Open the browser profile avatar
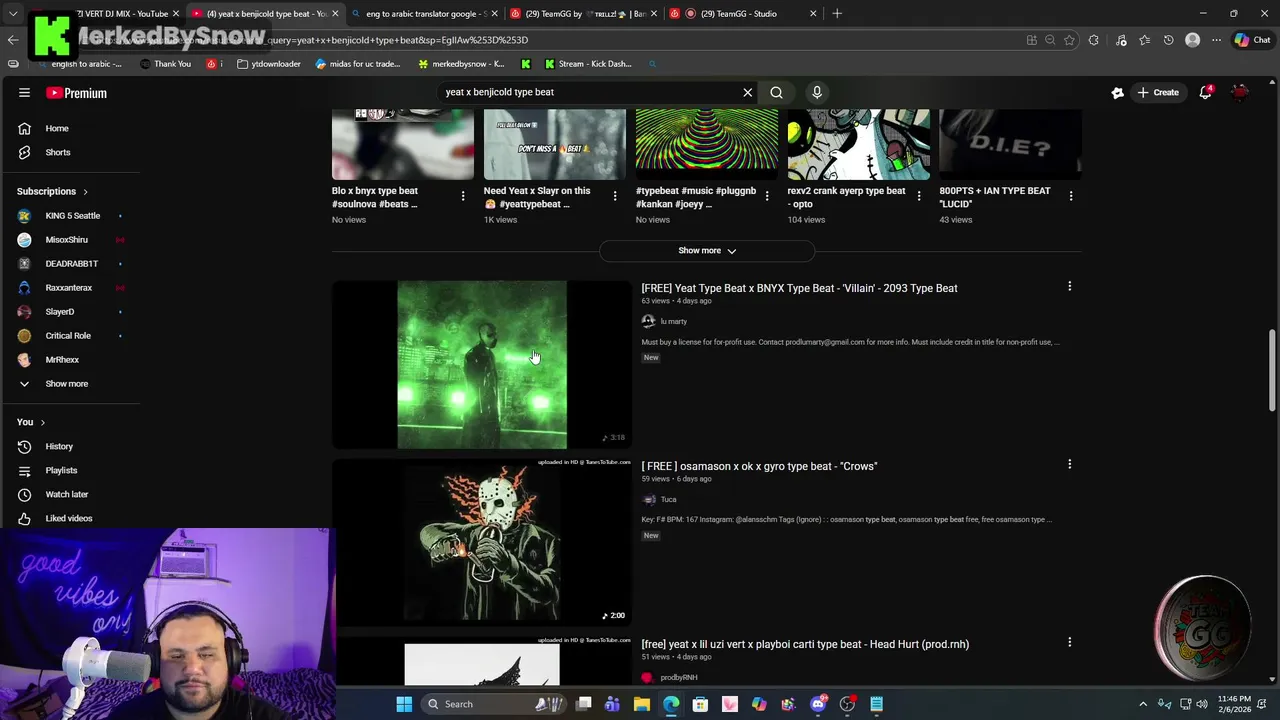 (x=1192, y=40)
